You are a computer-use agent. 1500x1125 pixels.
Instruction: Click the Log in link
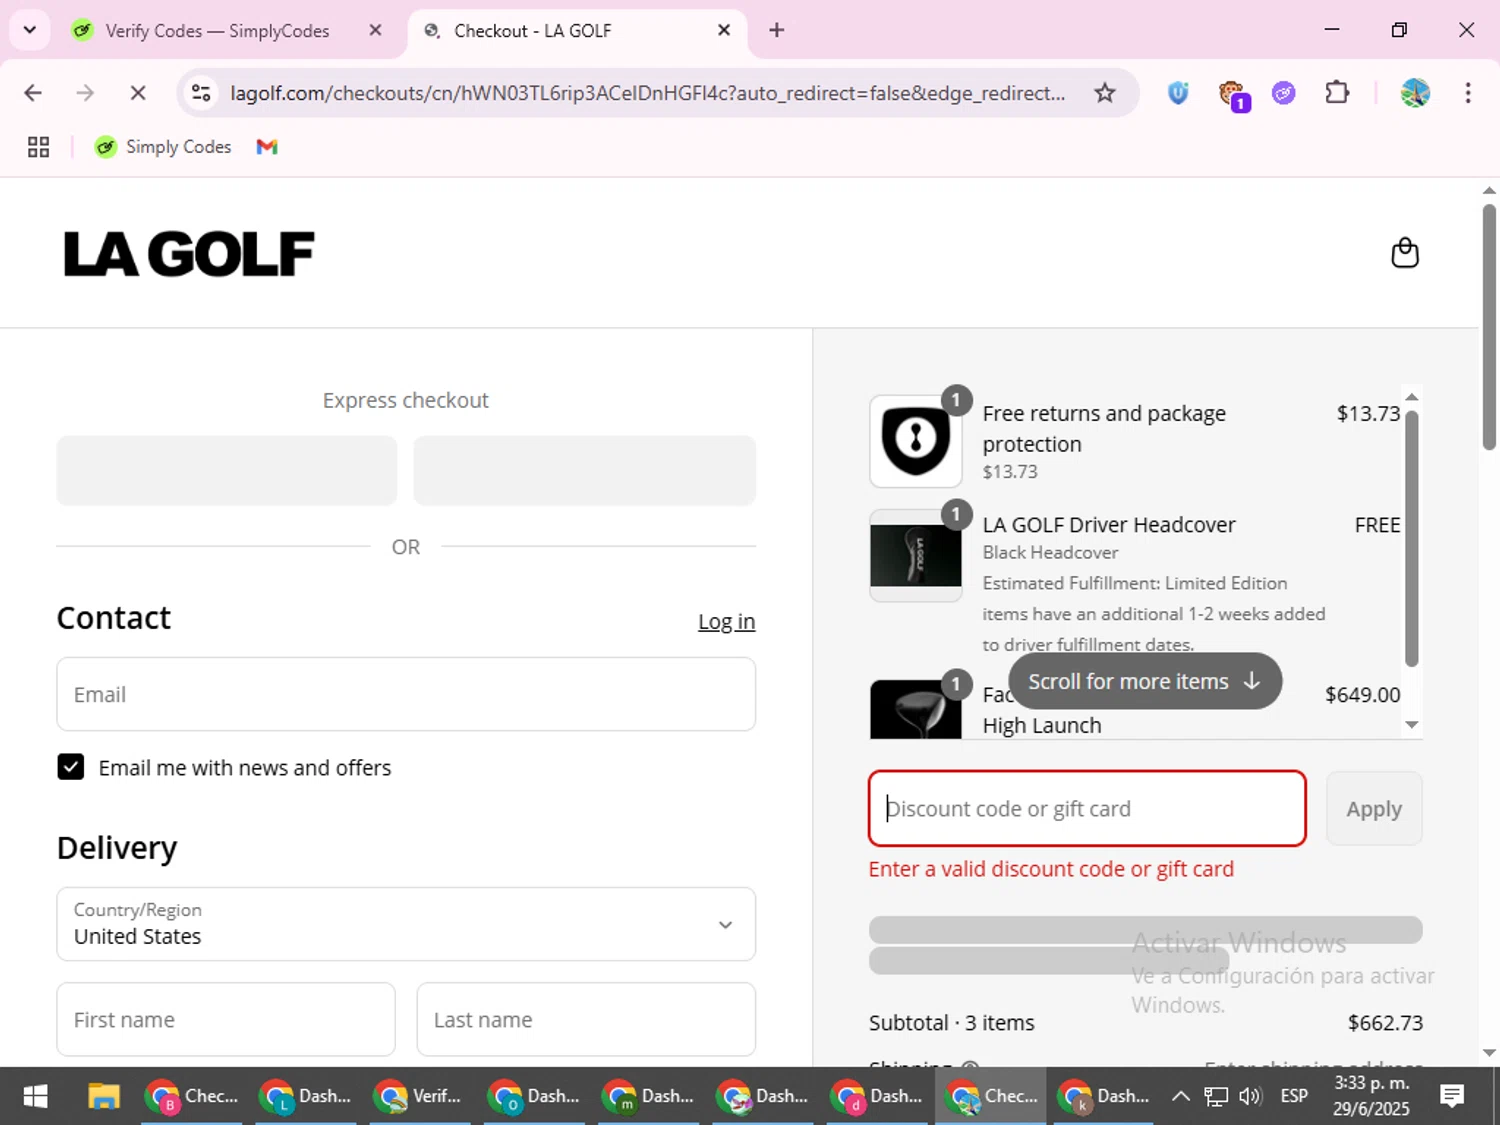coord(726,621)
